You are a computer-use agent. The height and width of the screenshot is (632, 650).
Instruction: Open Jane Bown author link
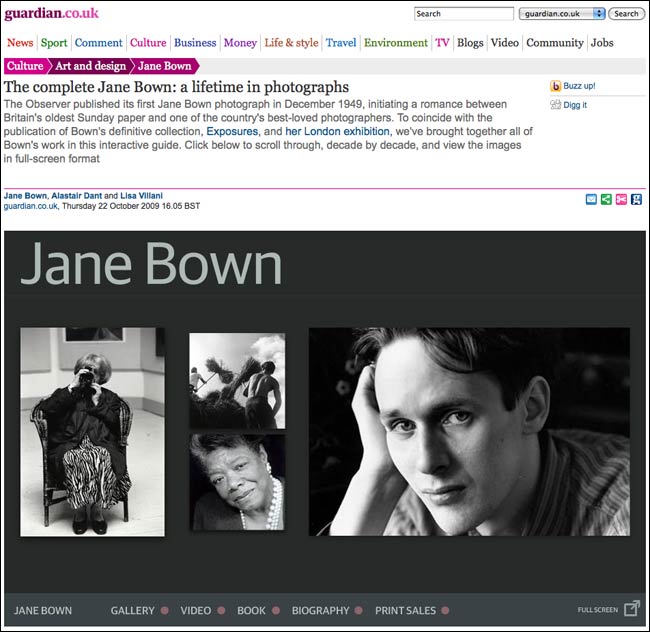[25, 196]
